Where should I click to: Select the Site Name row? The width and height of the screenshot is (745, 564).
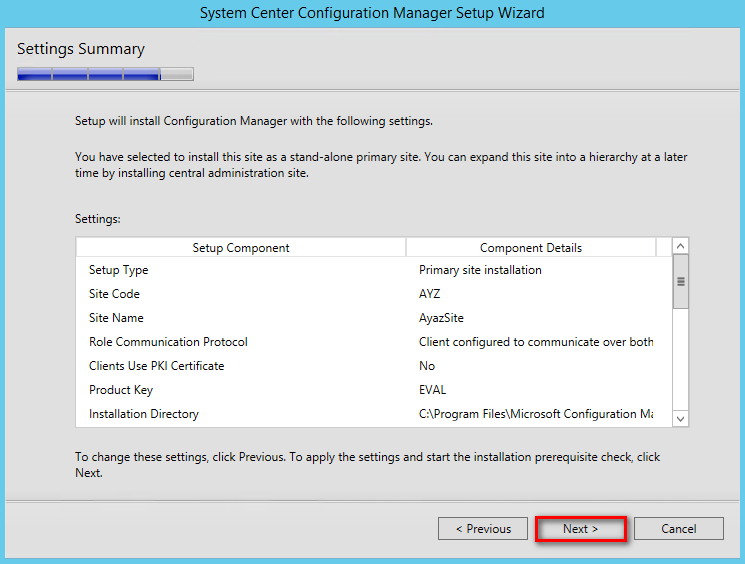tap(374, 318)
